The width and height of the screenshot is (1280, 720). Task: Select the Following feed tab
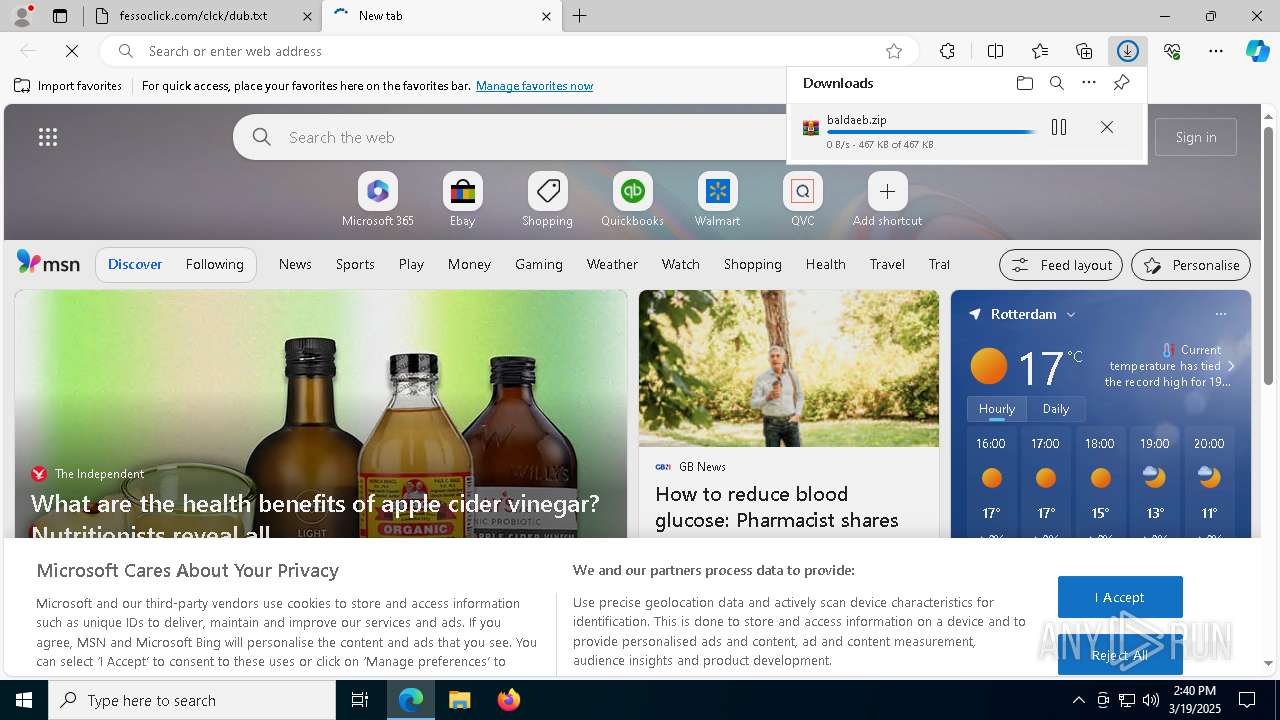pyautogui.click(x=214, y=264)
